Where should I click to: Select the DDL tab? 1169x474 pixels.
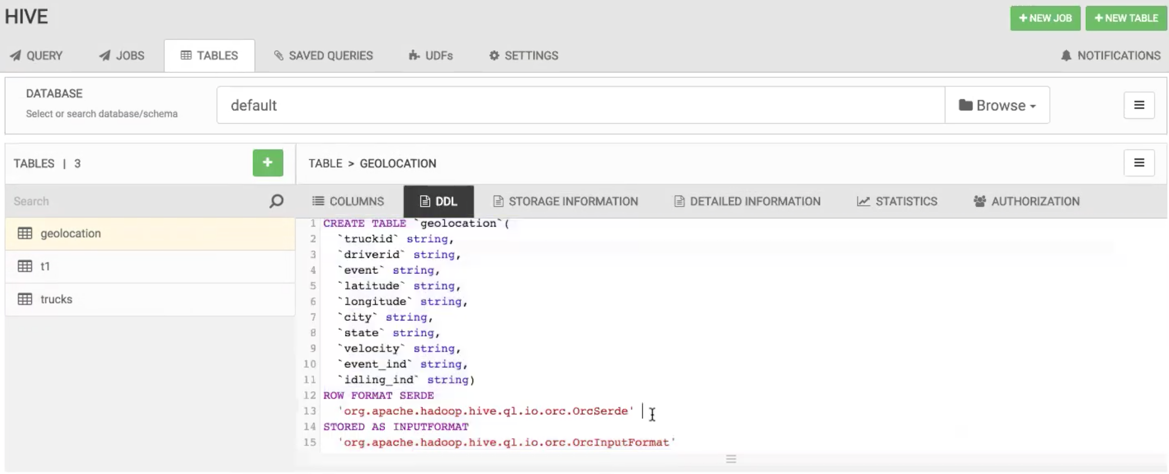pos(438,201)
